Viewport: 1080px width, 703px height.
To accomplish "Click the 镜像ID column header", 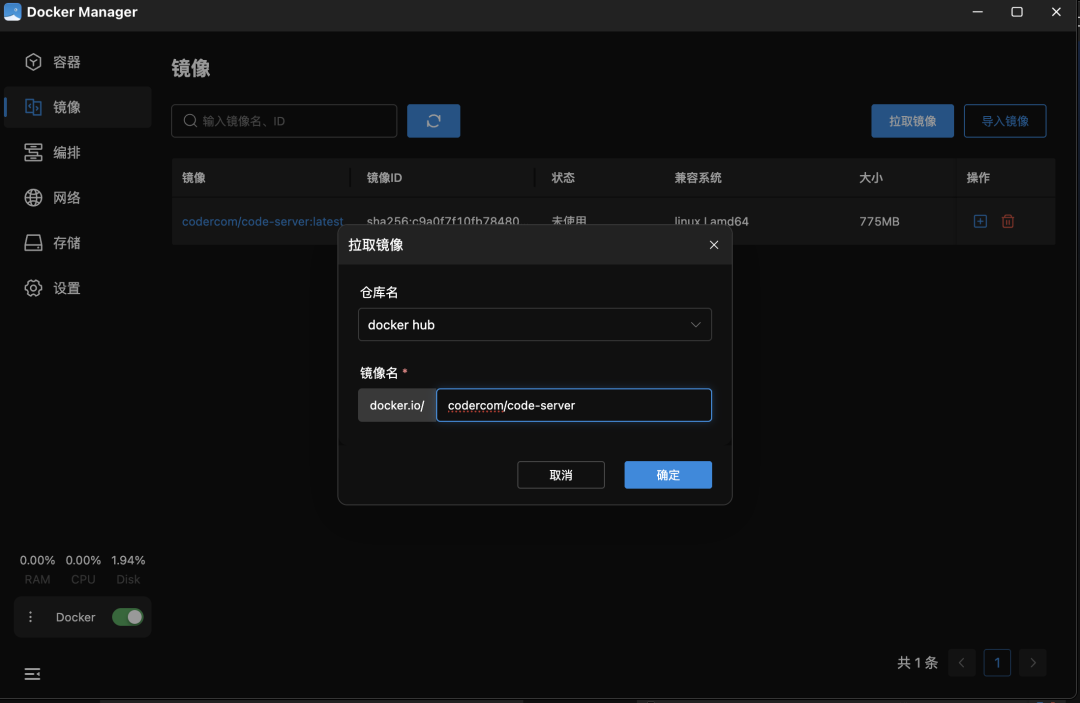I will 384,178.
